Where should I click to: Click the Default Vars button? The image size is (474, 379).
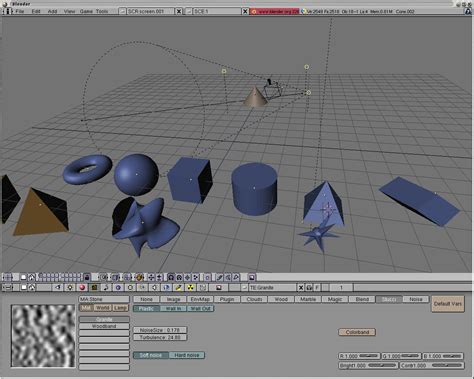[x=448, y=304]
